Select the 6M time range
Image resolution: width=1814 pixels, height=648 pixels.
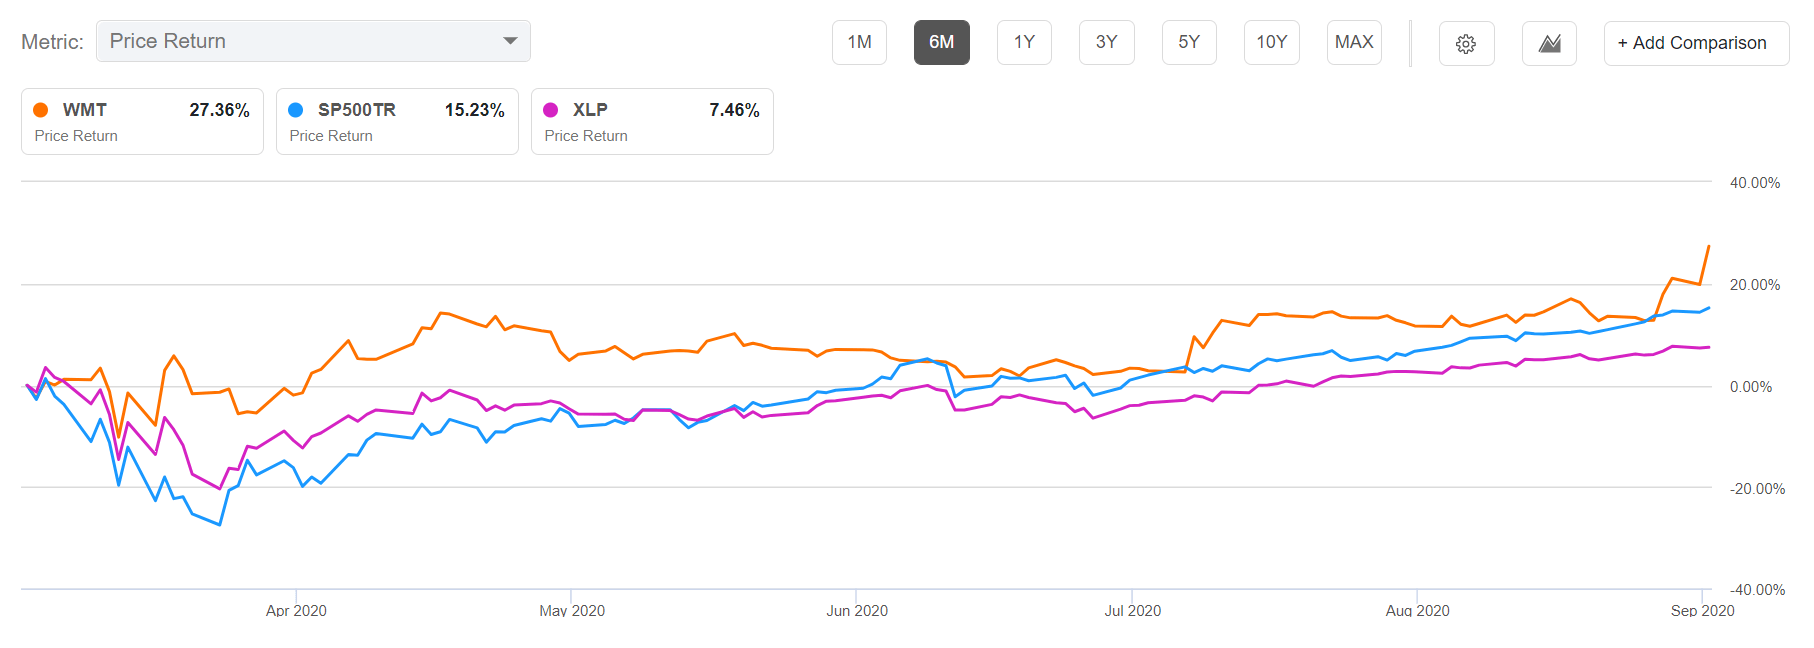[941, 42]
